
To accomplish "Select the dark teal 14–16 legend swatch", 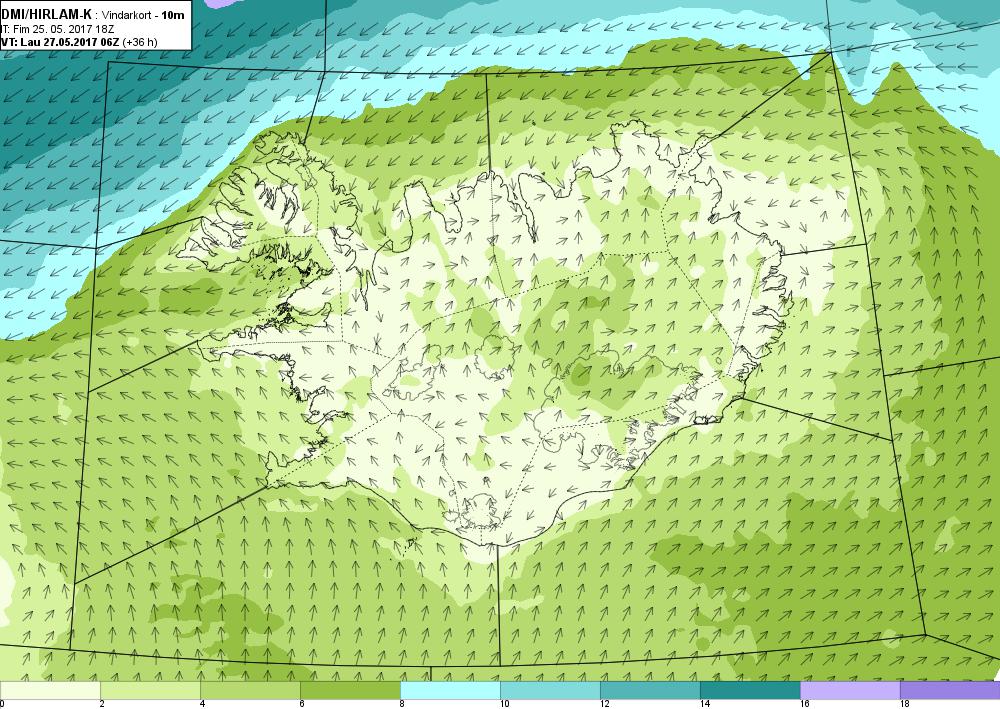I will pos(750,691).
